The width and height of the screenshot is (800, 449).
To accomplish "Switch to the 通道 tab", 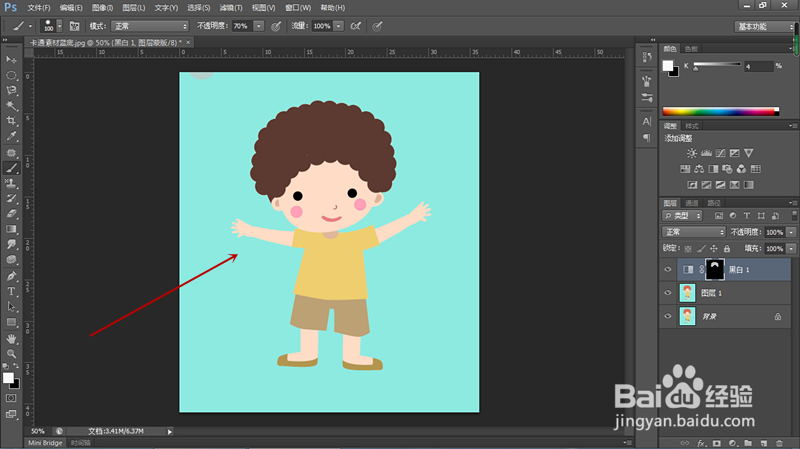I will (x=692, y=203).
